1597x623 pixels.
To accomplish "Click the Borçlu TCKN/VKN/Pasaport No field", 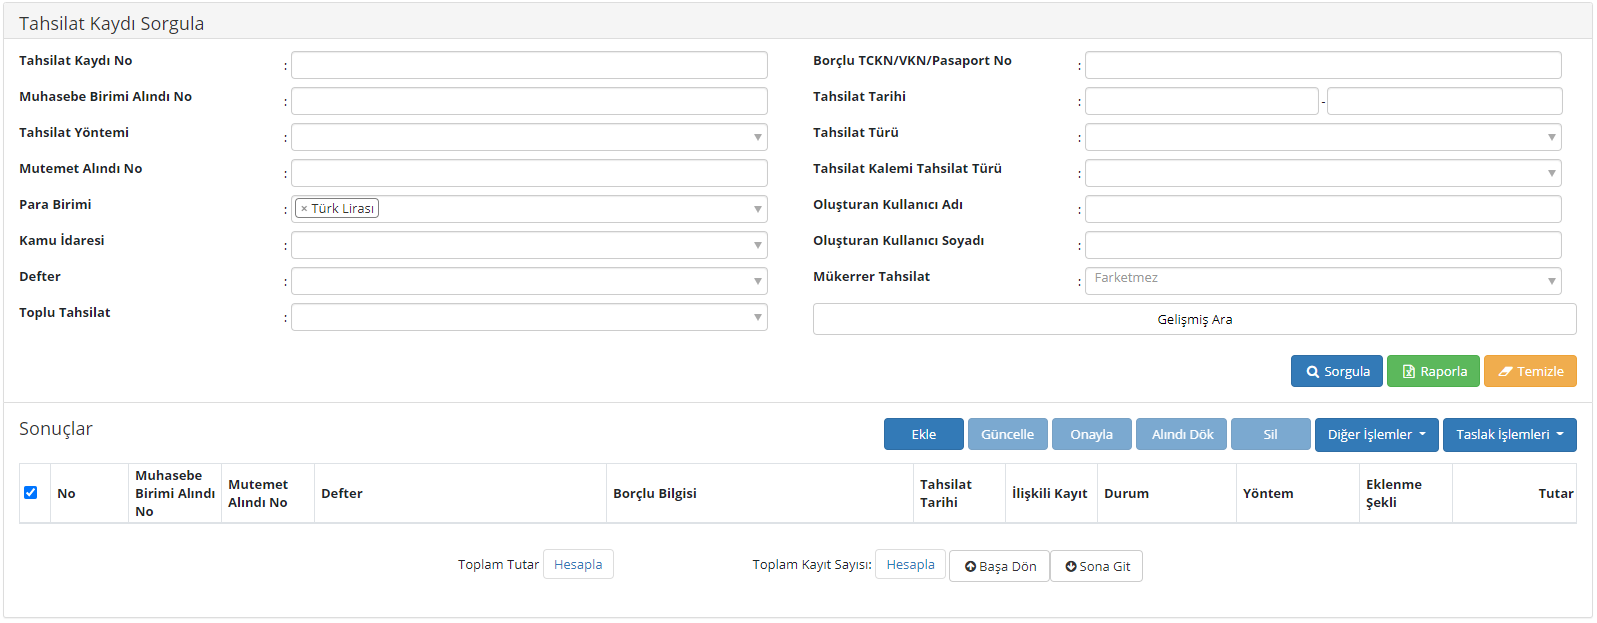I will 1322,65.
